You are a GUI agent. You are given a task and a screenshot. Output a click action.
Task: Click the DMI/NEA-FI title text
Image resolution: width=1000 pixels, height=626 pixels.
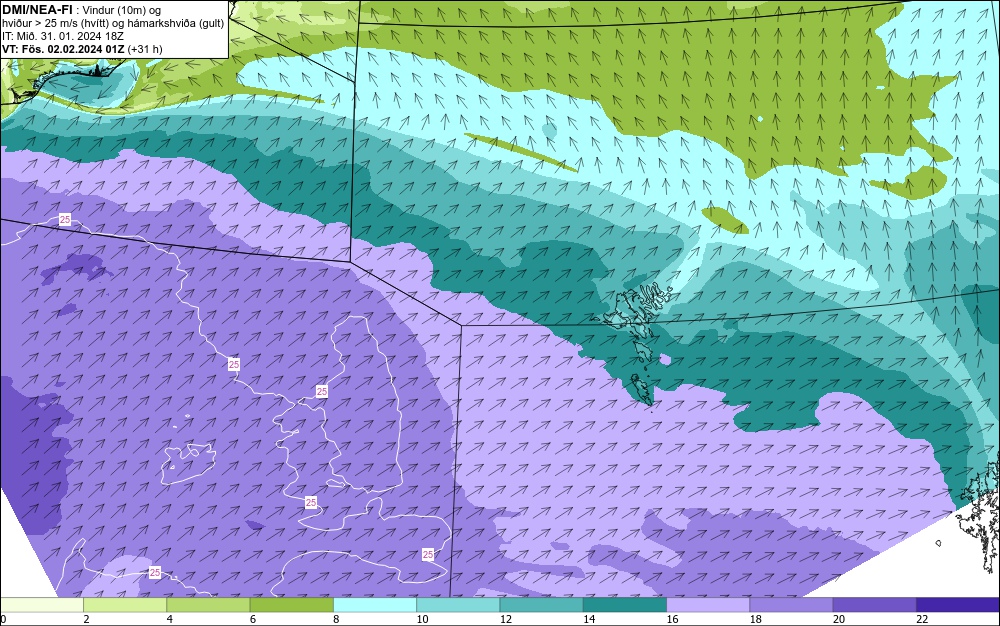pos(37,9)
